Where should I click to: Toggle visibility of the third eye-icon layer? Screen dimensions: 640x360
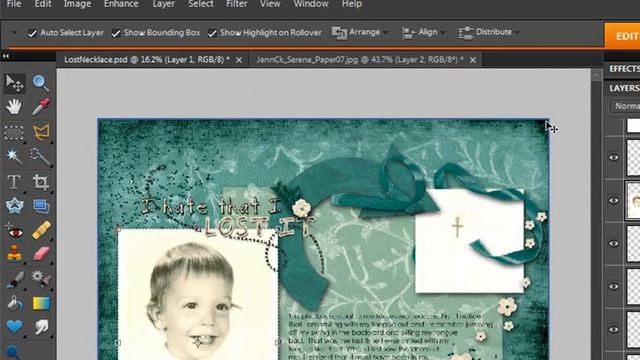pos(613,243)
